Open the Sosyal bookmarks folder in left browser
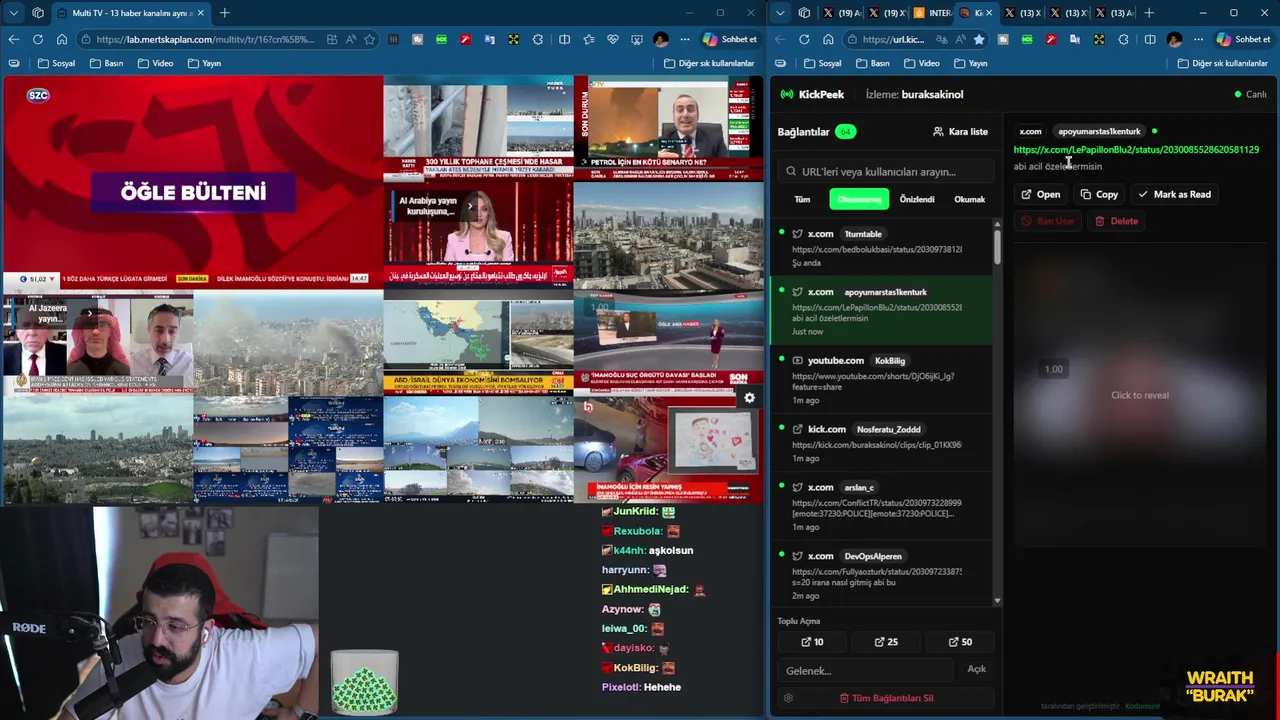The image size is (1280, 720). (57, 63)
